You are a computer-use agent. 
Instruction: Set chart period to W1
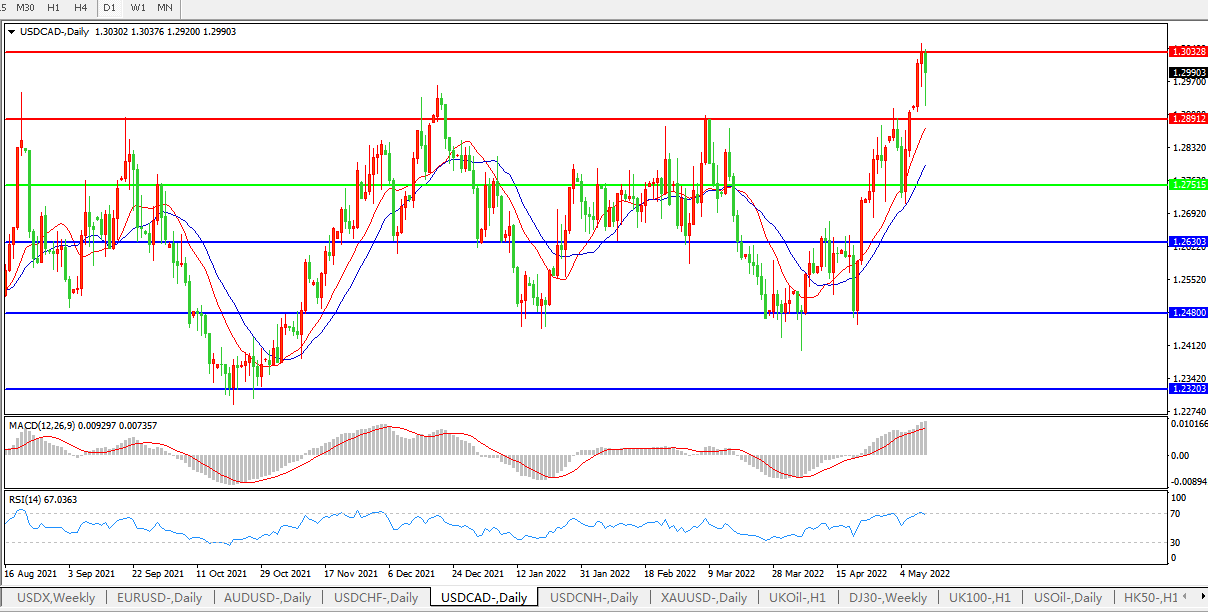point(138,8)
